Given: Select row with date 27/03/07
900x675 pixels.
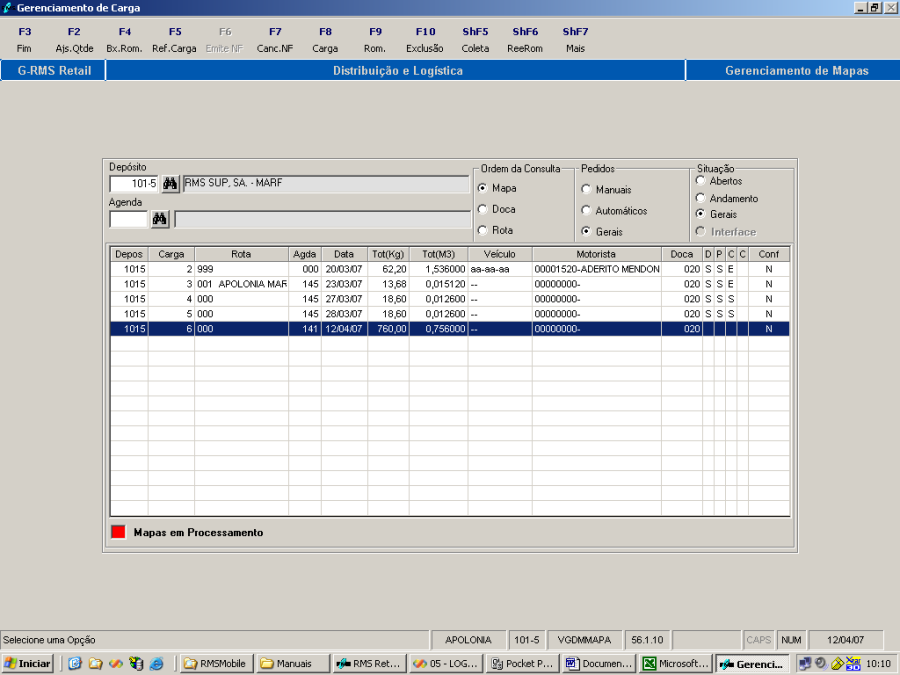Looking at the screenshot, I should click(450, 299).
